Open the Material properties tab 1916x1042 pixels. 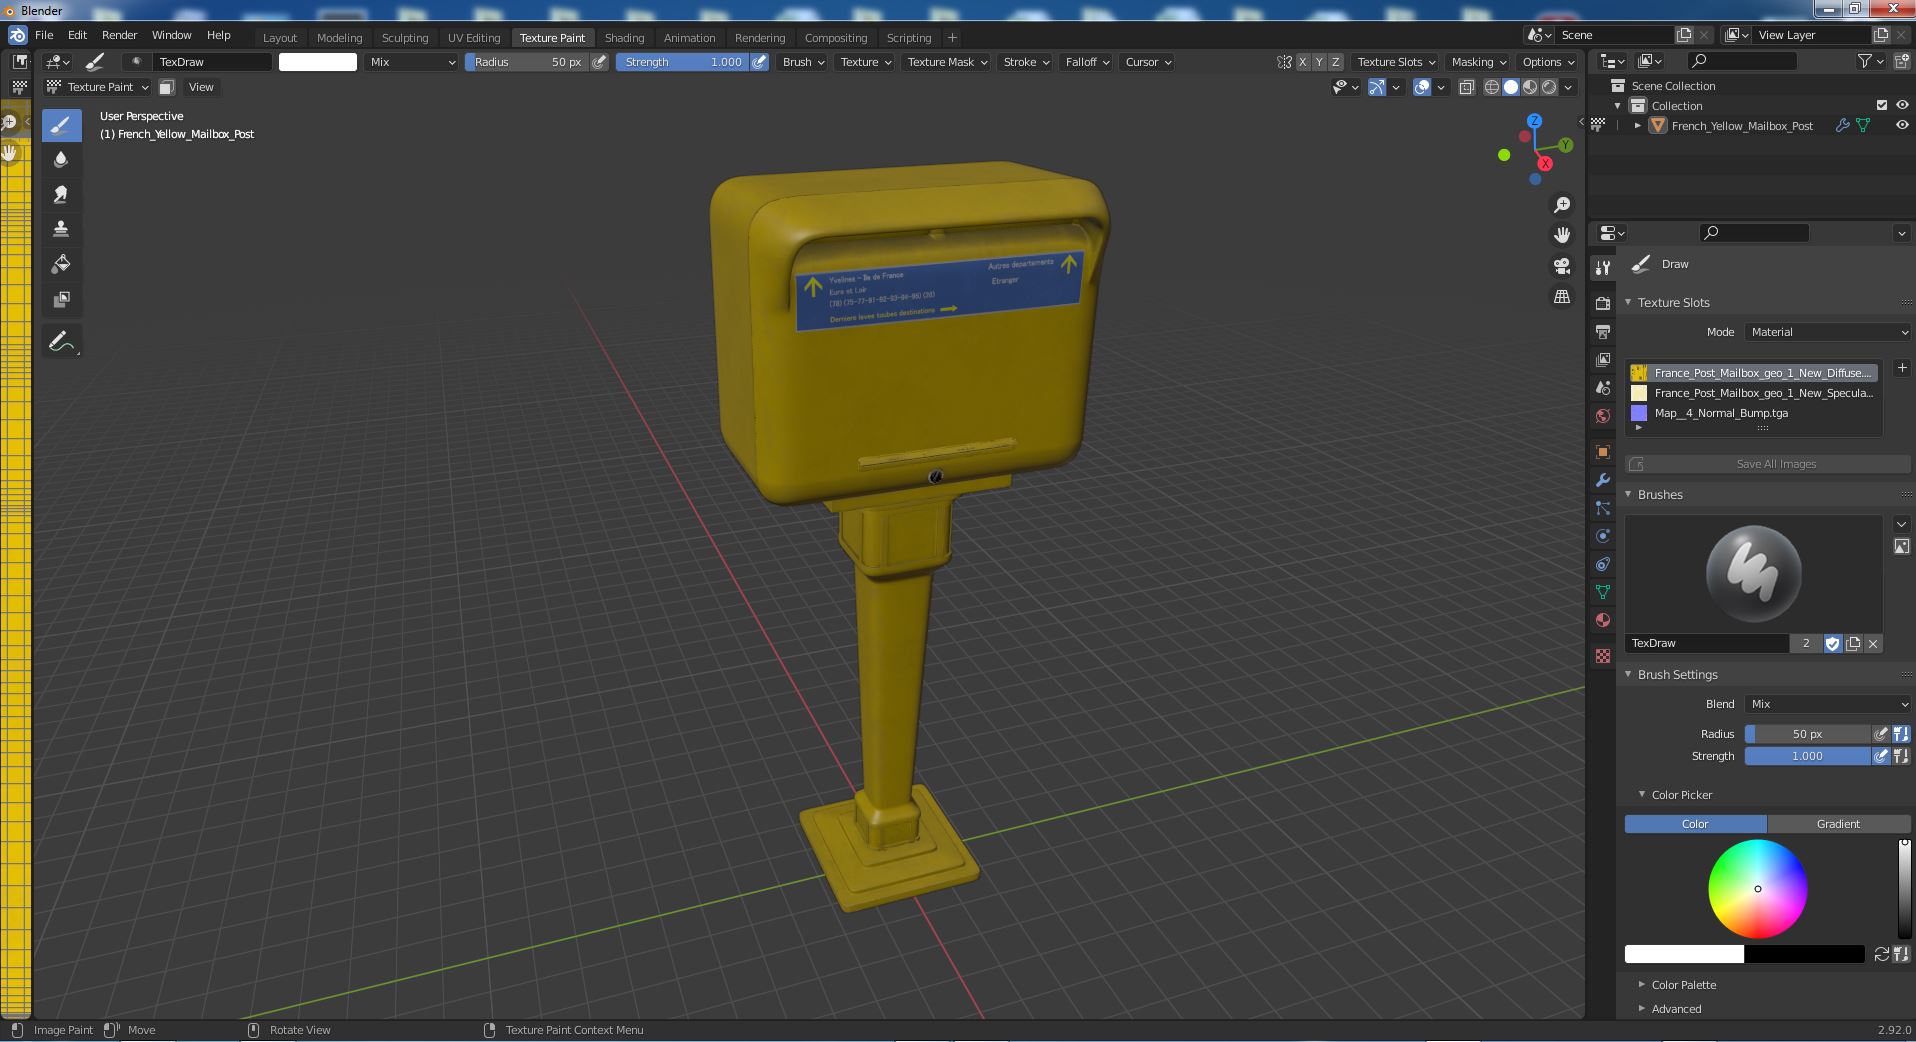coord(1603,620)
